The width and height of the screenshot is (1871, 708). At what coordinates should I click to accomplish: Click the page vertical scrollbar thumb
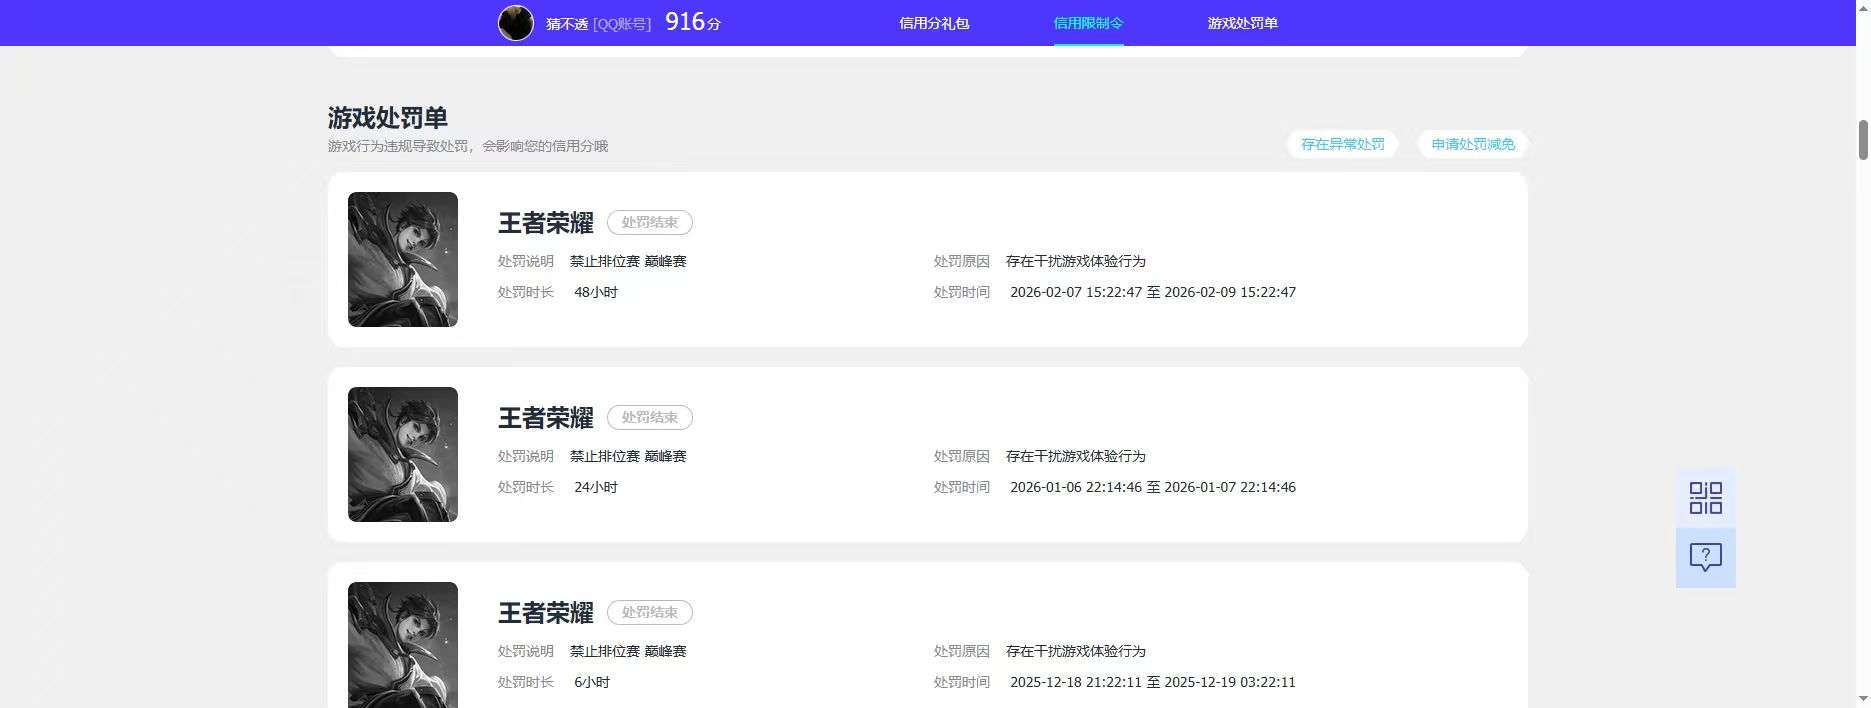(1863, 140)
